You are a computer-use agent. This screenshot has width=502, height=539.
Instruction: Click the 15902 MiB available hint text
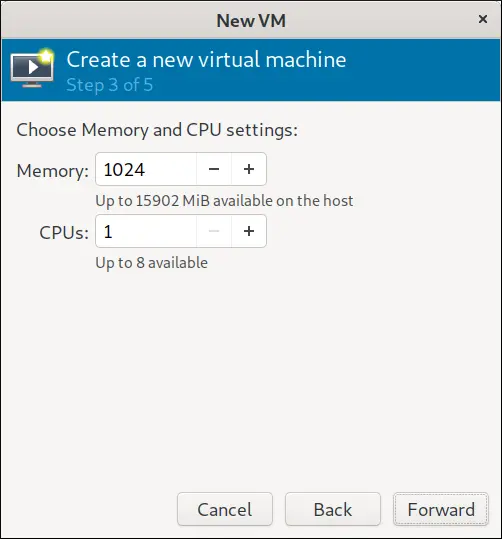pyautogui.click(x=224, y=201)
